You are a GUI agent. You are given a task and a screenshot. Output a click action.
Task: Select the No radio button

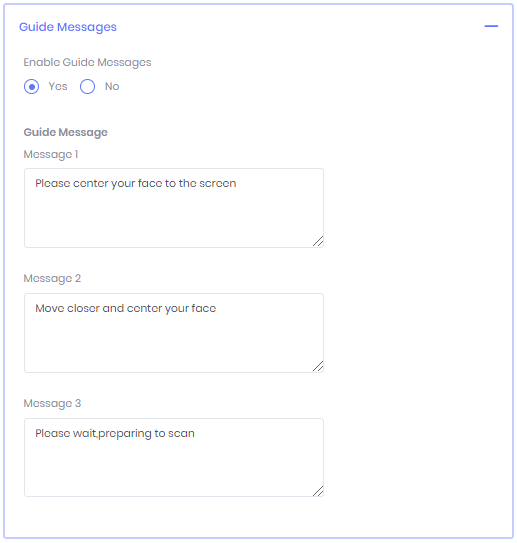[x=87, y=87]
